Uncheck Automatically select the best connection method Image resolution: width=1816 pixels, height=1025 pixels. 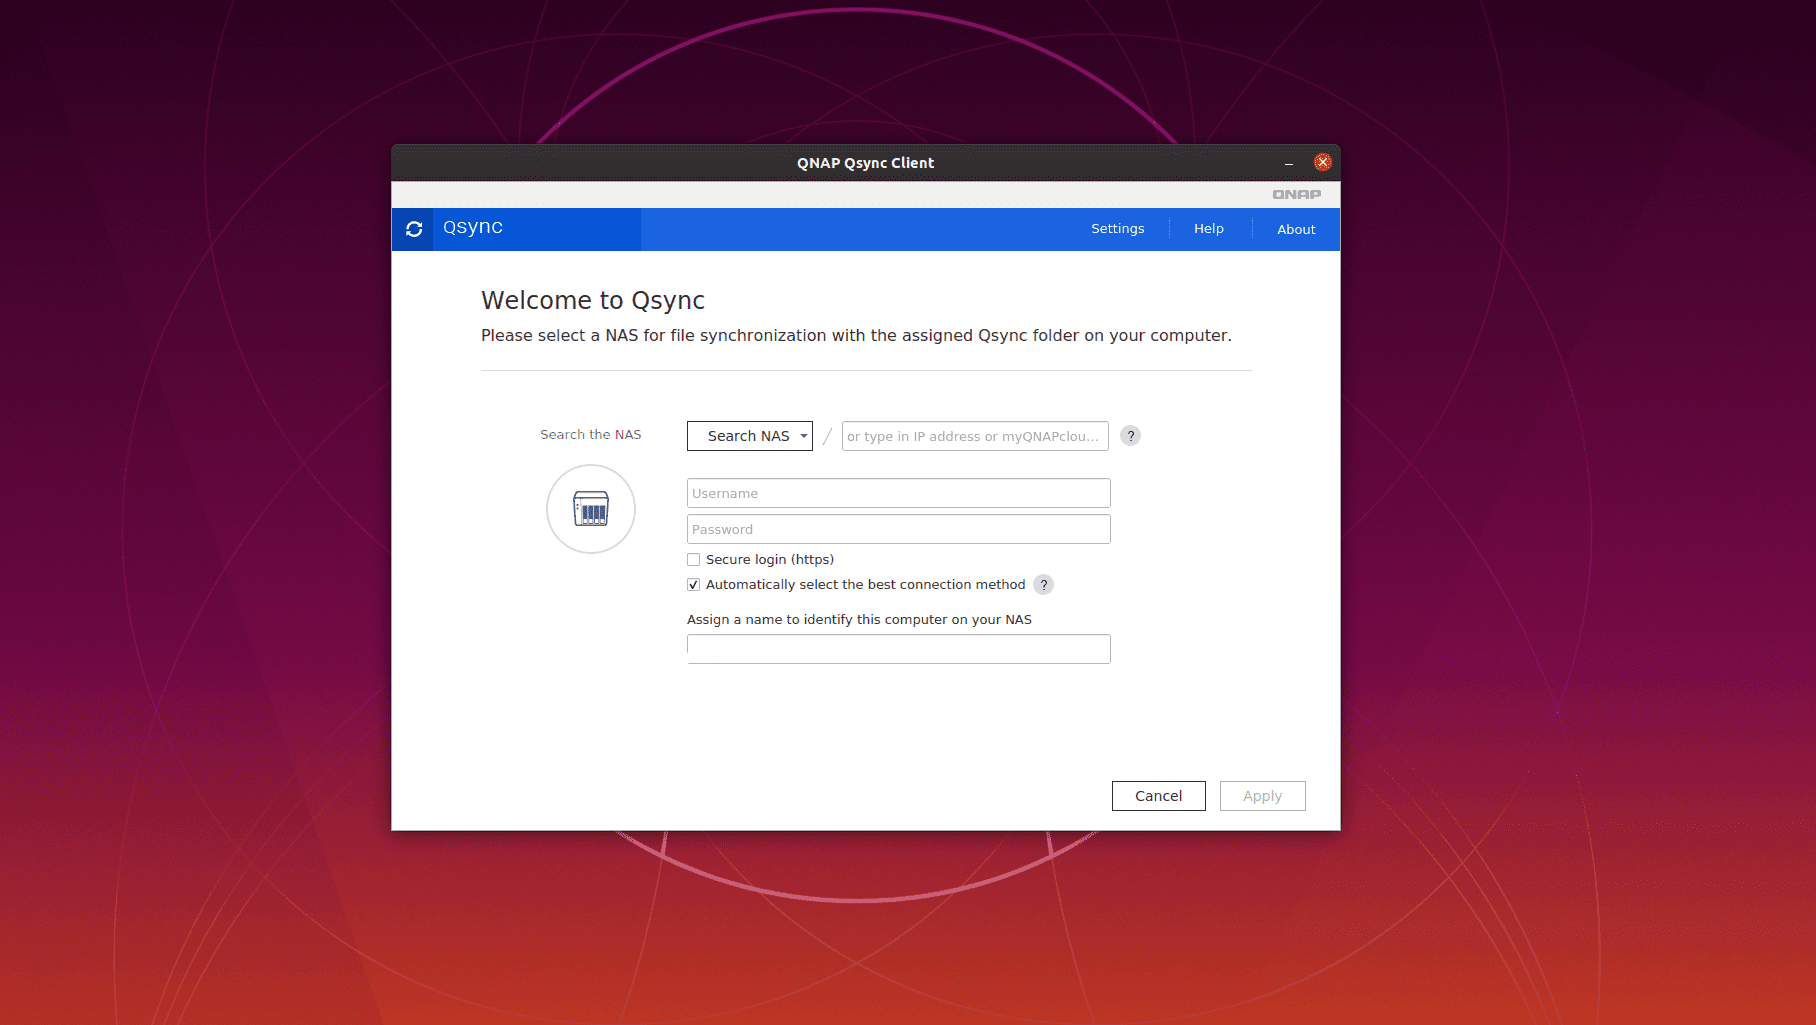[x=693, y=585]
